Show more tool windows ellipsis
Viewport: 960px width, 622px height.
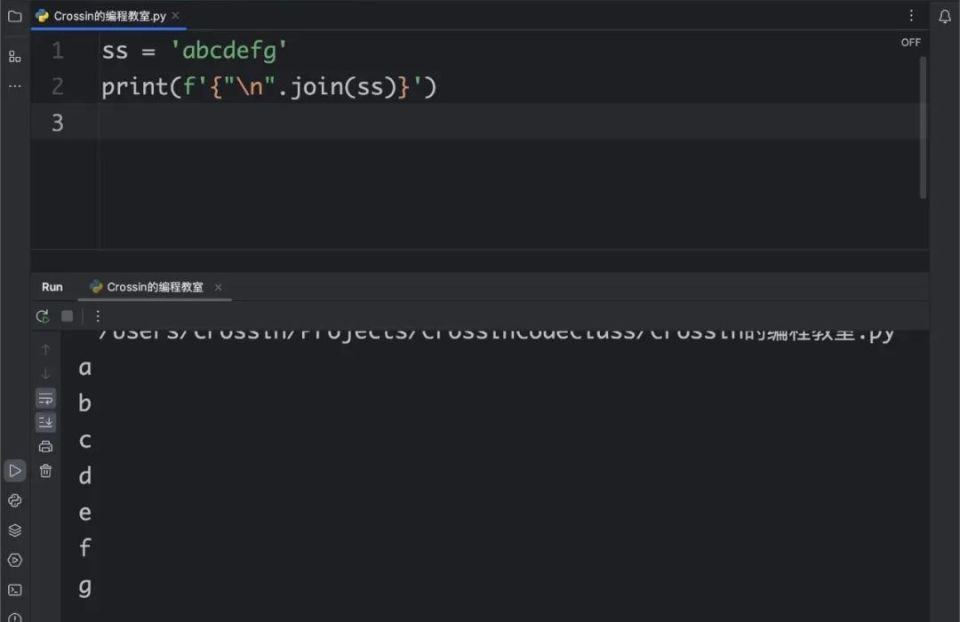coord(15,86)
